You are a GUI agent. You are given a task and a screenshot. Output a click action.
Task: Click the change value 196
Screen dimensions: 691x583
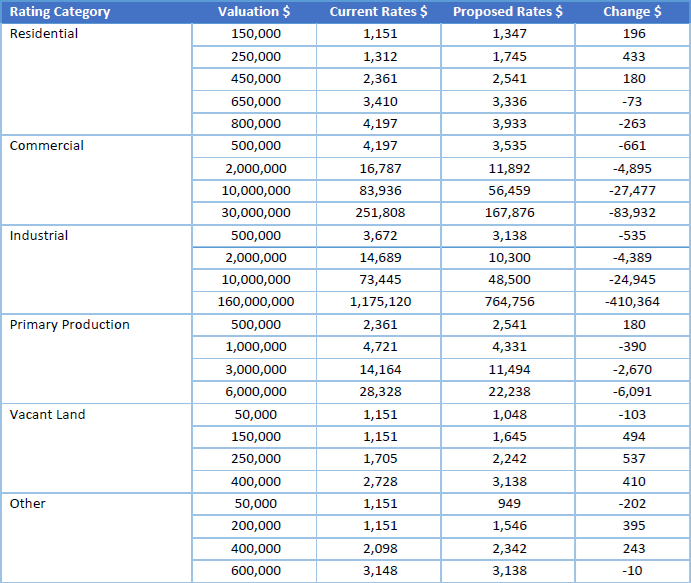(634, 34)
